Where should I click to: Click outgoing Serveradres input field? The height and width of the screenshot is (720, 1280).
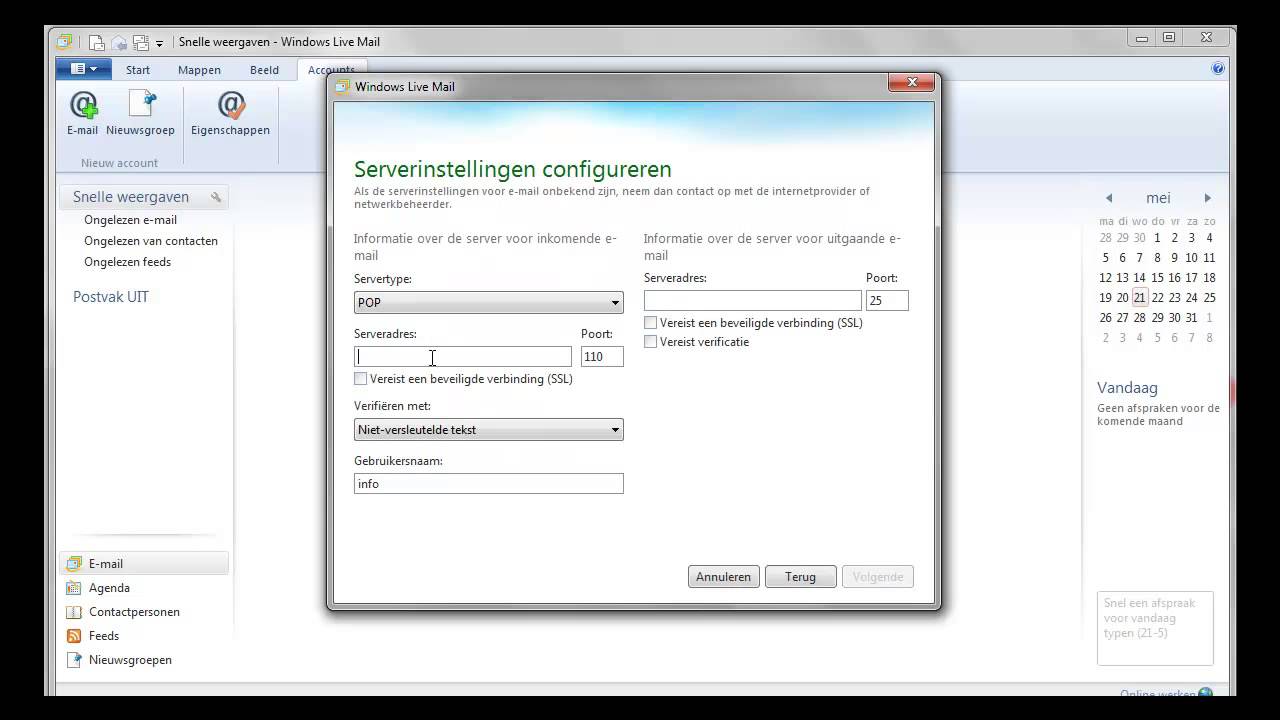click(753, 300)
